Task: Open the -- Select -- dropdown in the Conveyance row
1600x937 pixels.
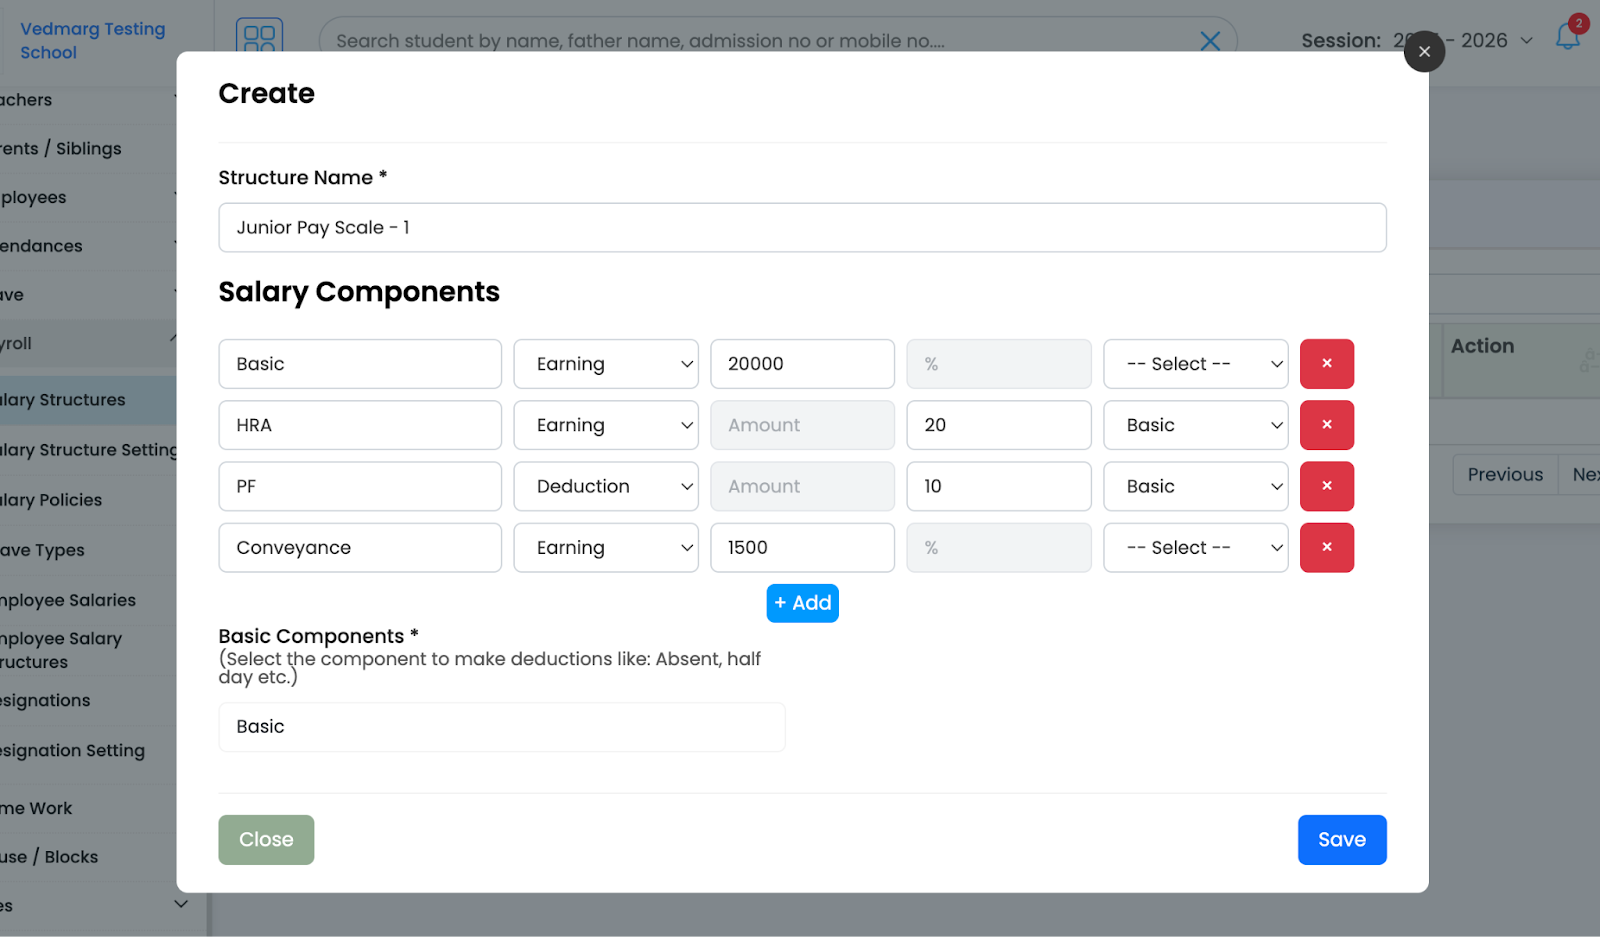Action: (x=1195, y=547)
